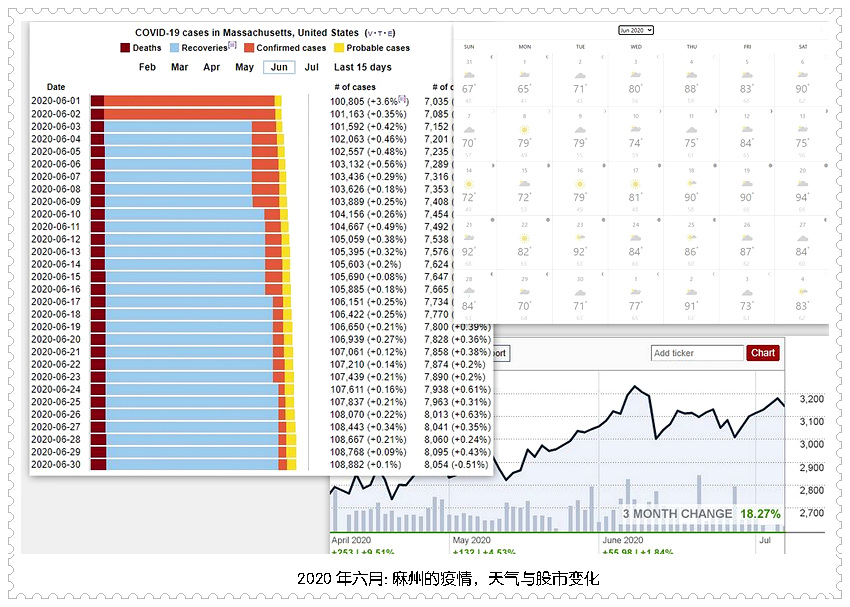Switch to the Apr tab
Screen dimensions: 850x607
[x=211, y=67]
